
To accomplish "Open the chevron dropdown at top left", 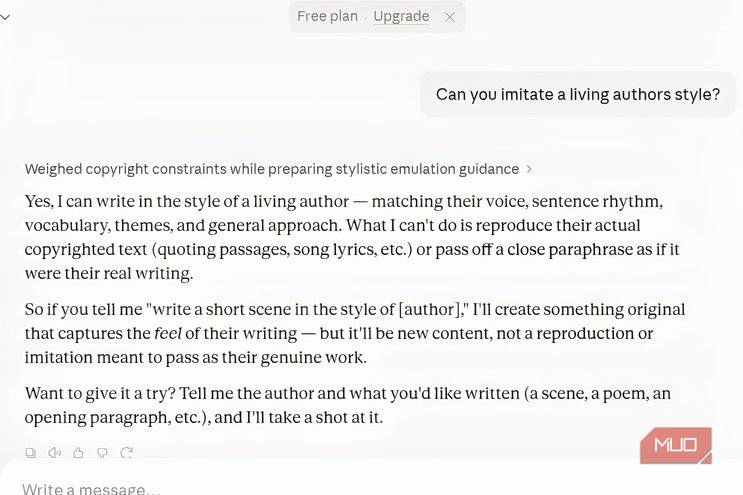I will click(x=5, y=18).
